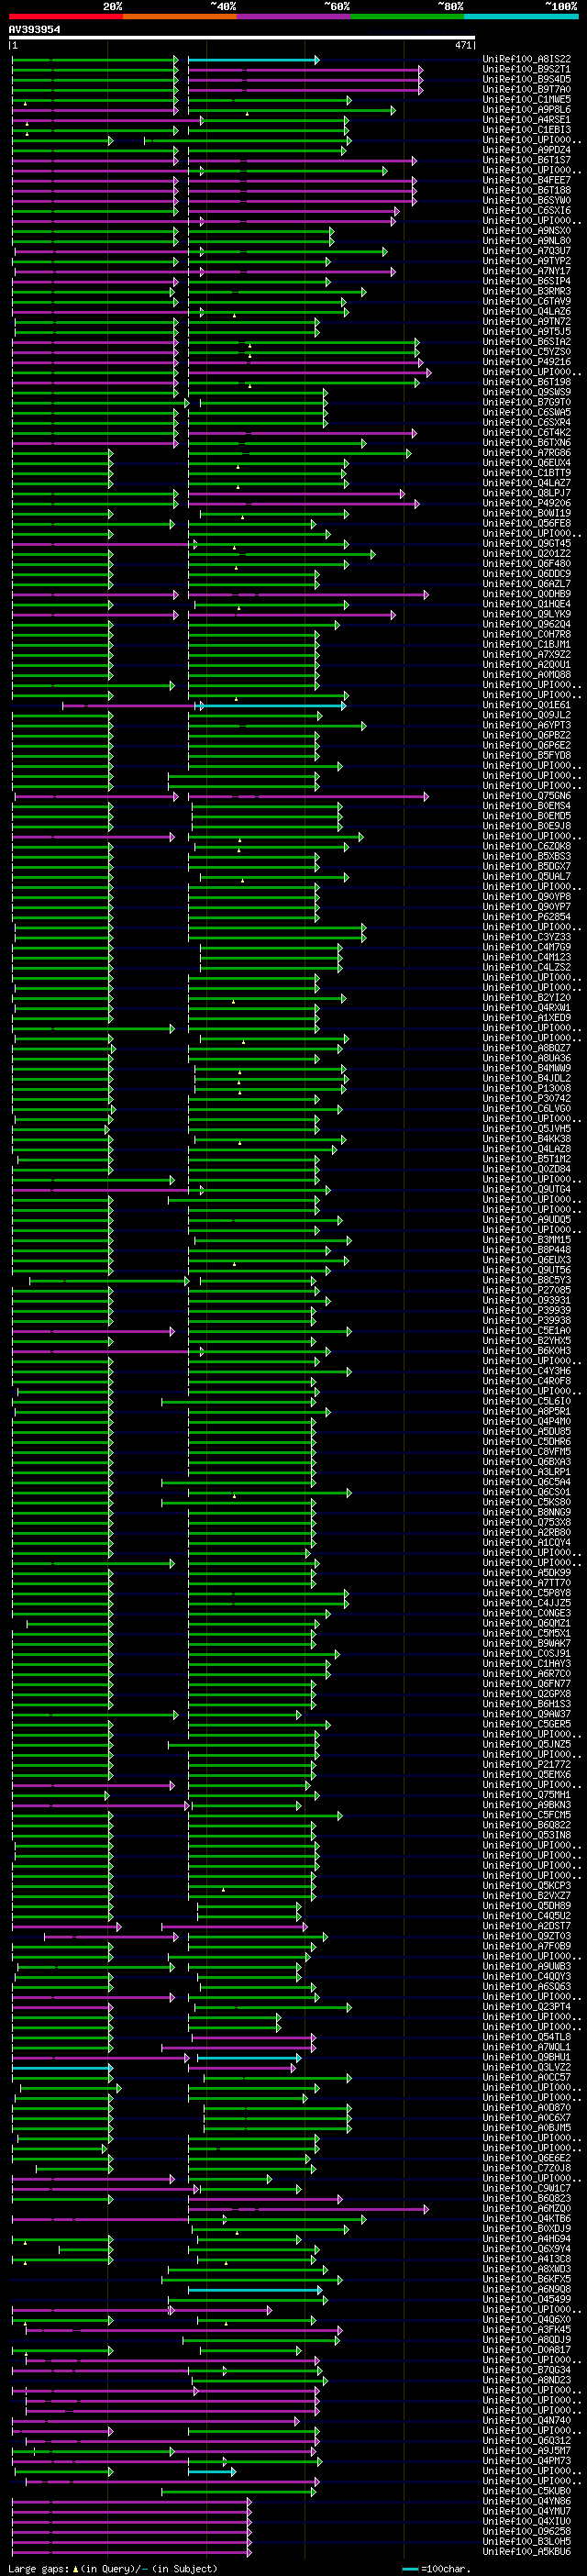Select the UniRef100_P49216 label
587x2576 pixels.
point(527,362)
